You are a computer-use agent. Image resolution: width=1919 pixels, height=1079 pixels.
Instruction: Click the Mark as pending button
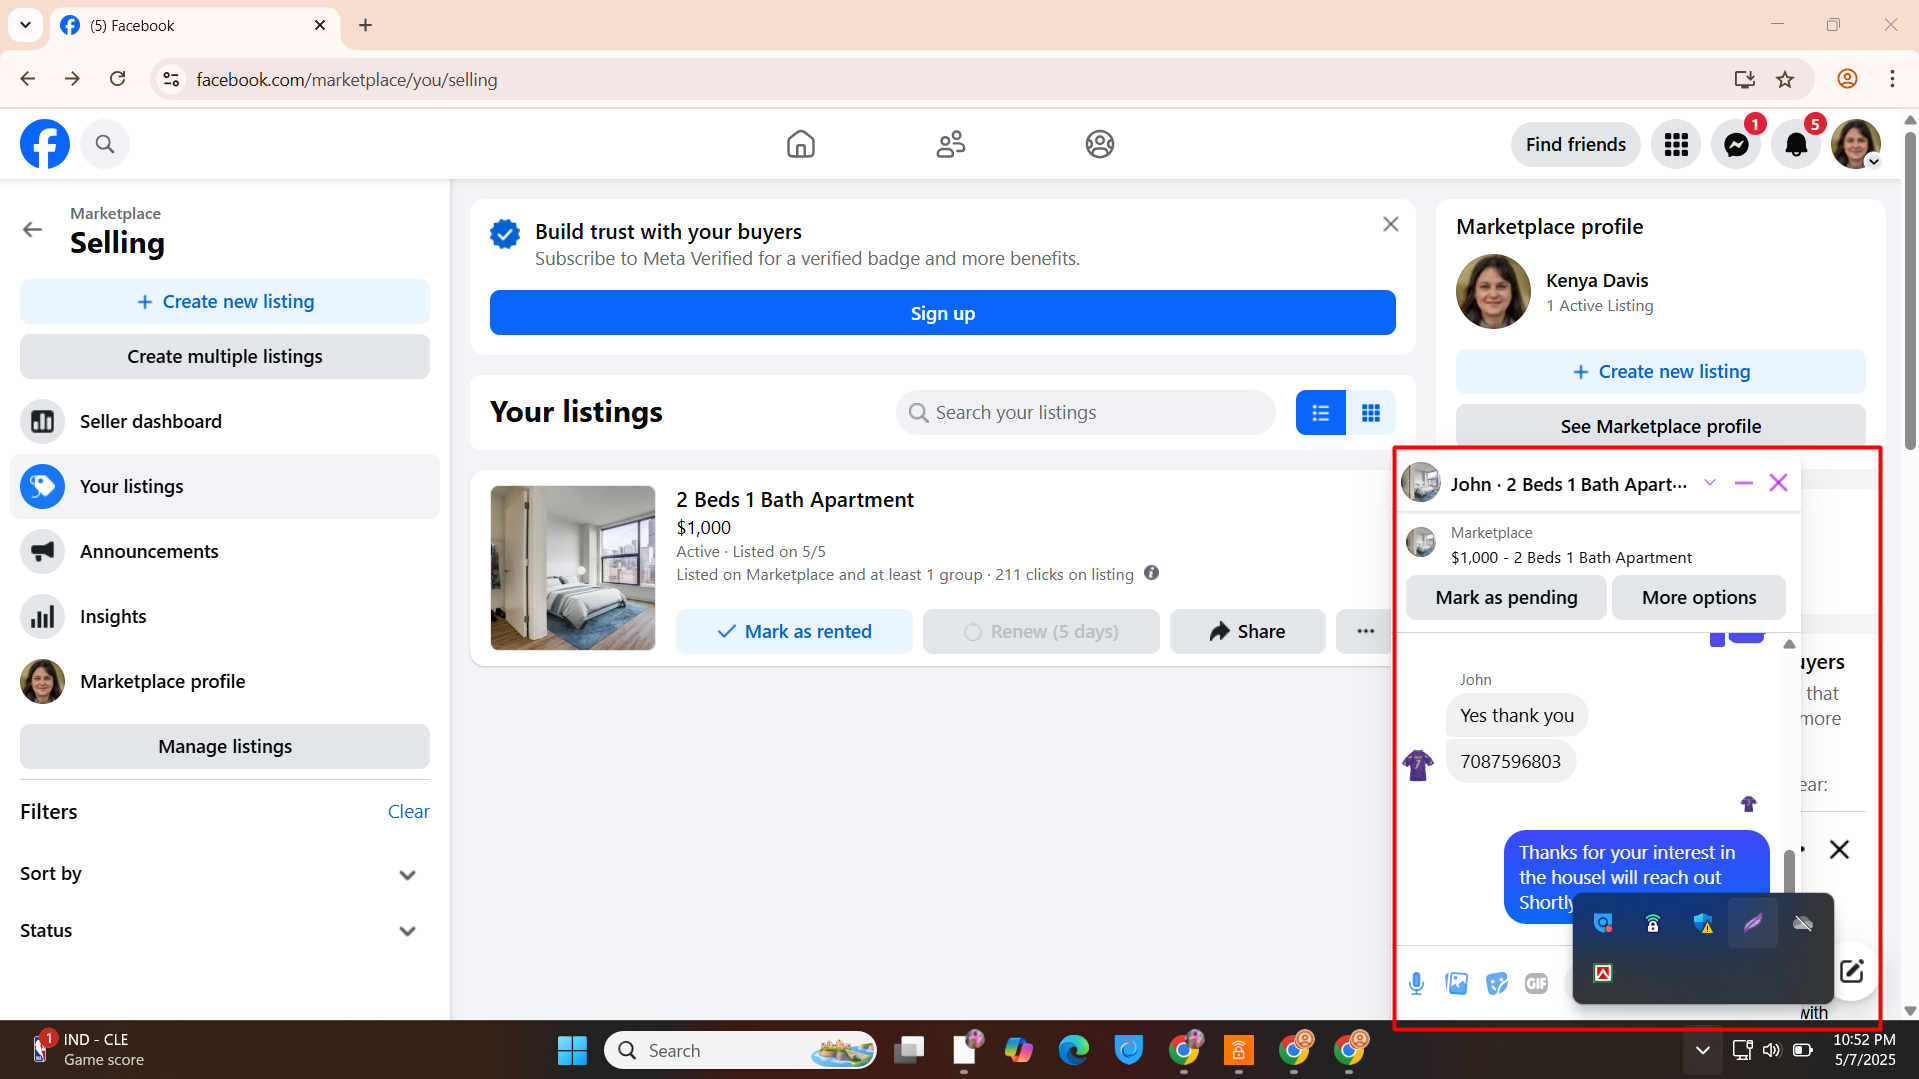(1506, 597)
